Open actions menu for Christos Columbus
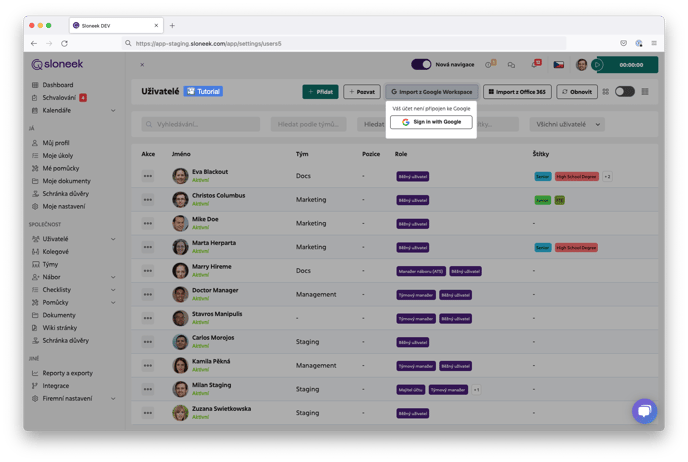 click(x=148, y=200)
